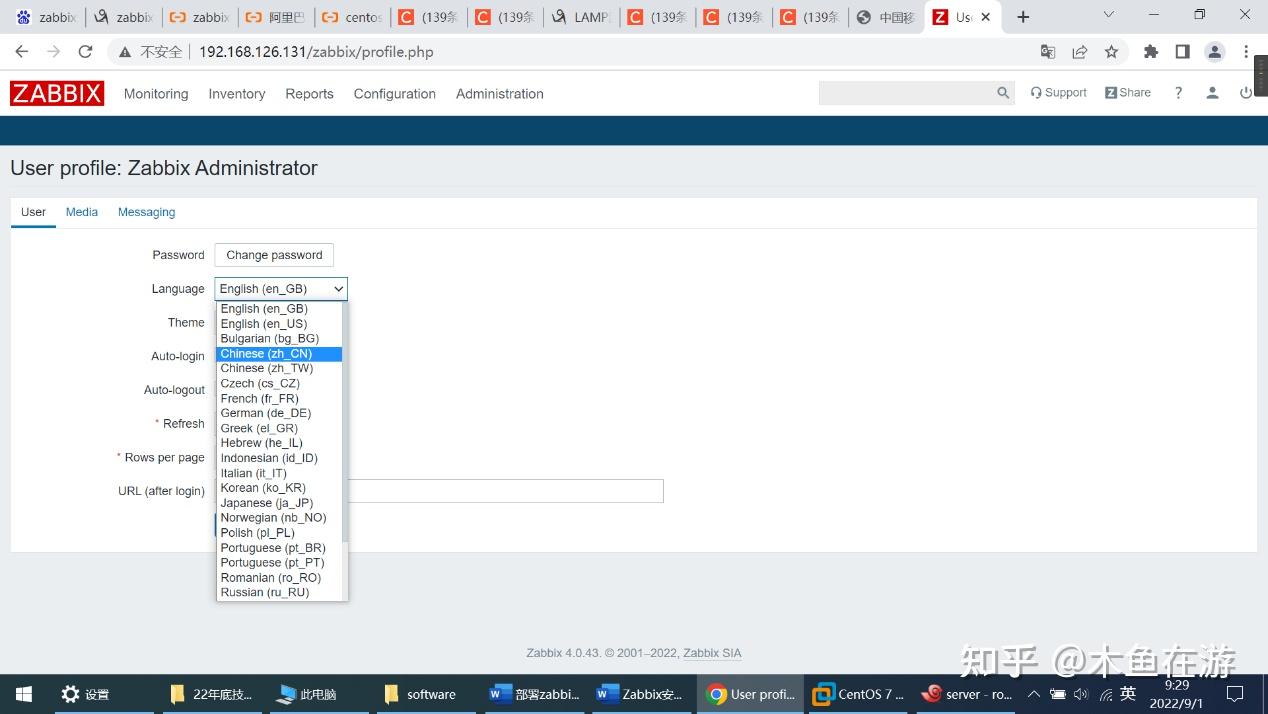Select French (fr_FR) option

(x=279, y=398)
